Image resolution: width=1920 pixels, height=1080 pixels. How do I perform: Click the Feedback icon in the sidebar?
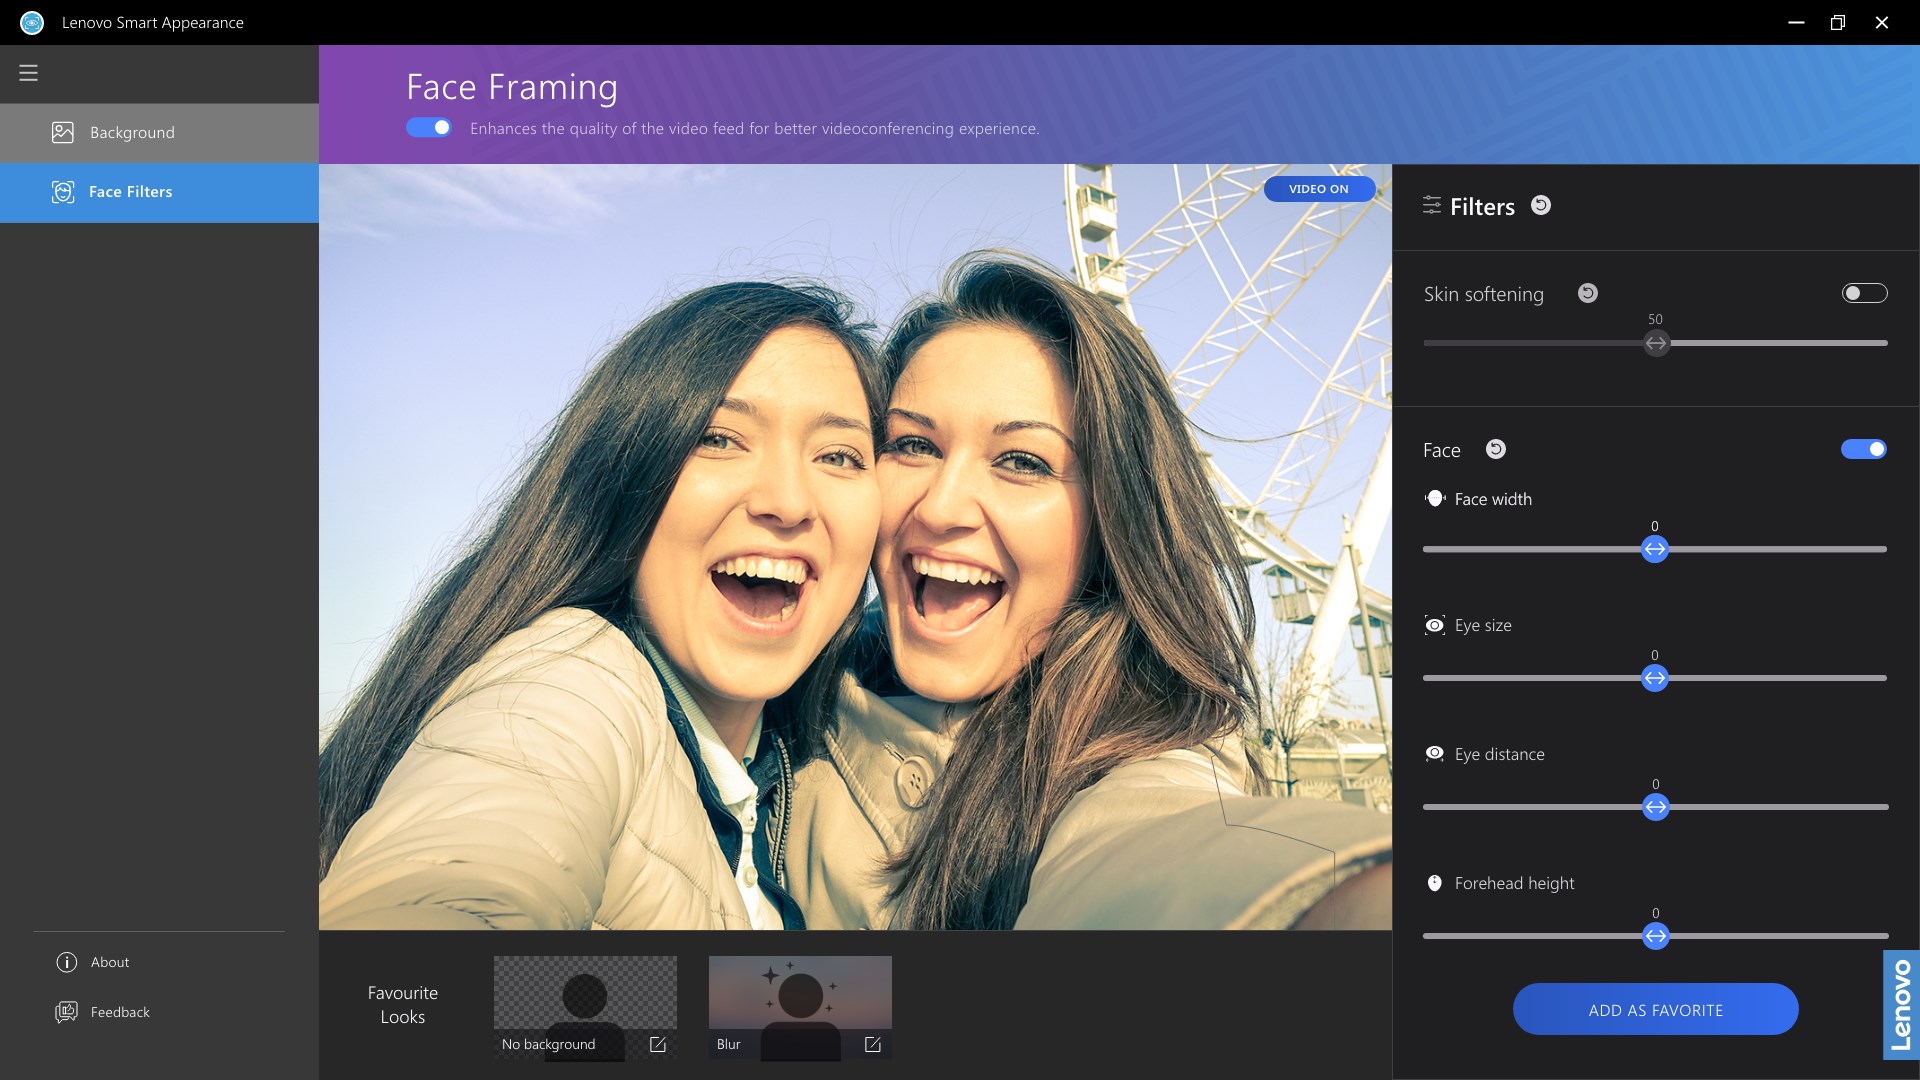67,1012
